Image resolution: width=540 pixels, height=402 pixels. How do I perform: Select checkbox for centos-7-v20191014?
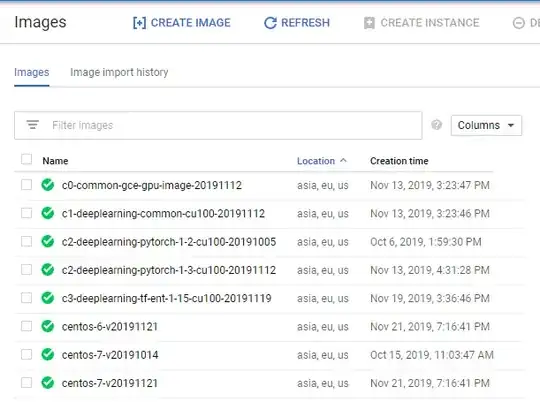point(27,354)
